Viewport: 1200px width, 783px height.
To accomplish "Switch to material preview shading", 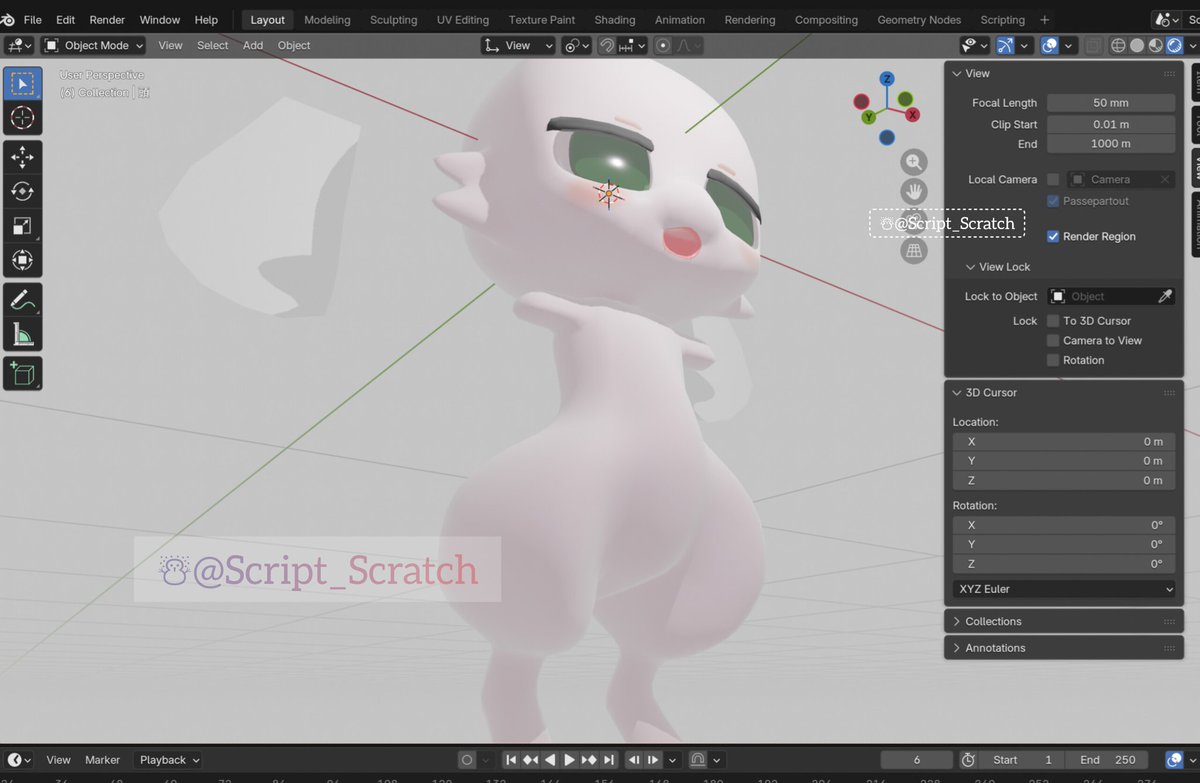I will 1155,45.
